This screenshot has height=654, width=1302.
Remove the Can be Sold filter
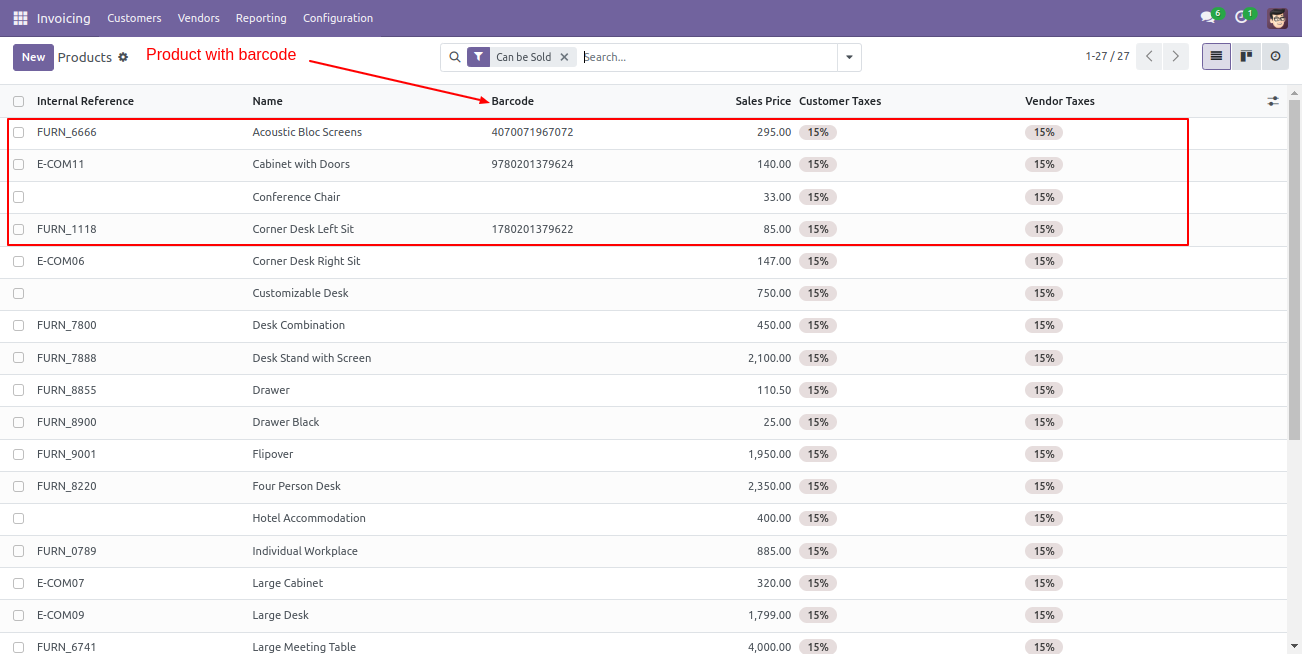pos(564,57)
